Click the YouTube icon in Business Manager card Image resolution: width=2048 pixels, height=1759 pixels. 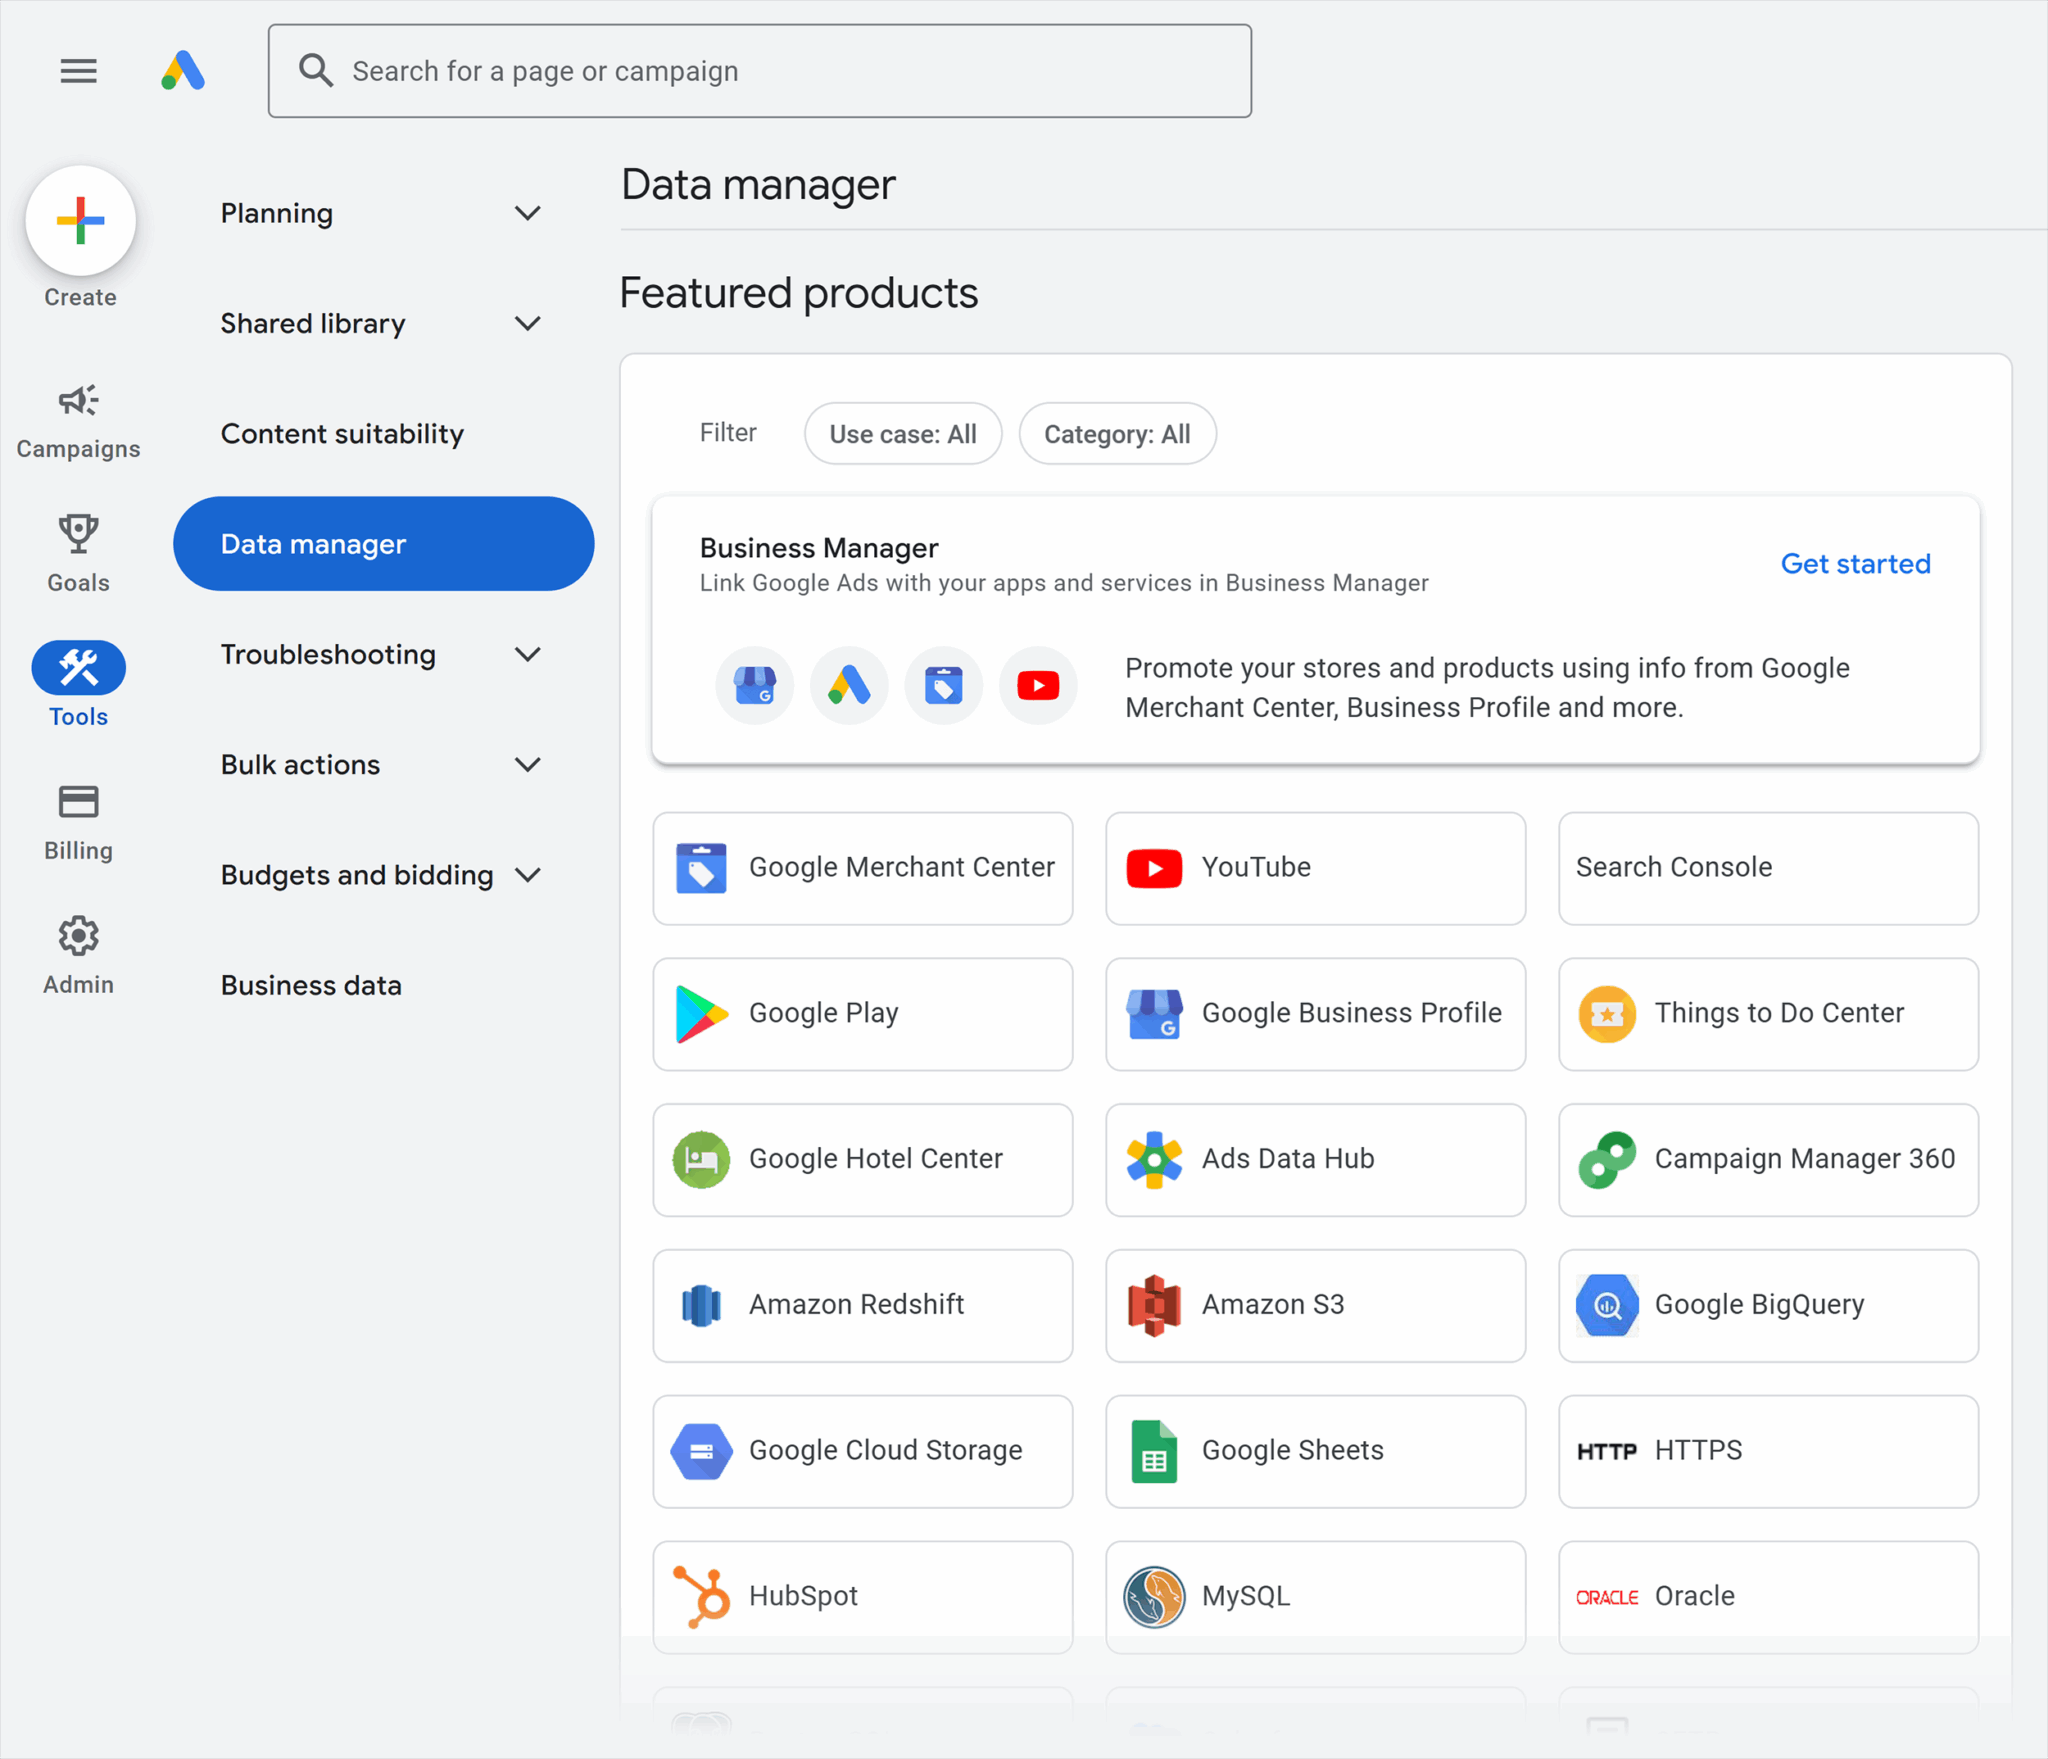coord(1038,686)
